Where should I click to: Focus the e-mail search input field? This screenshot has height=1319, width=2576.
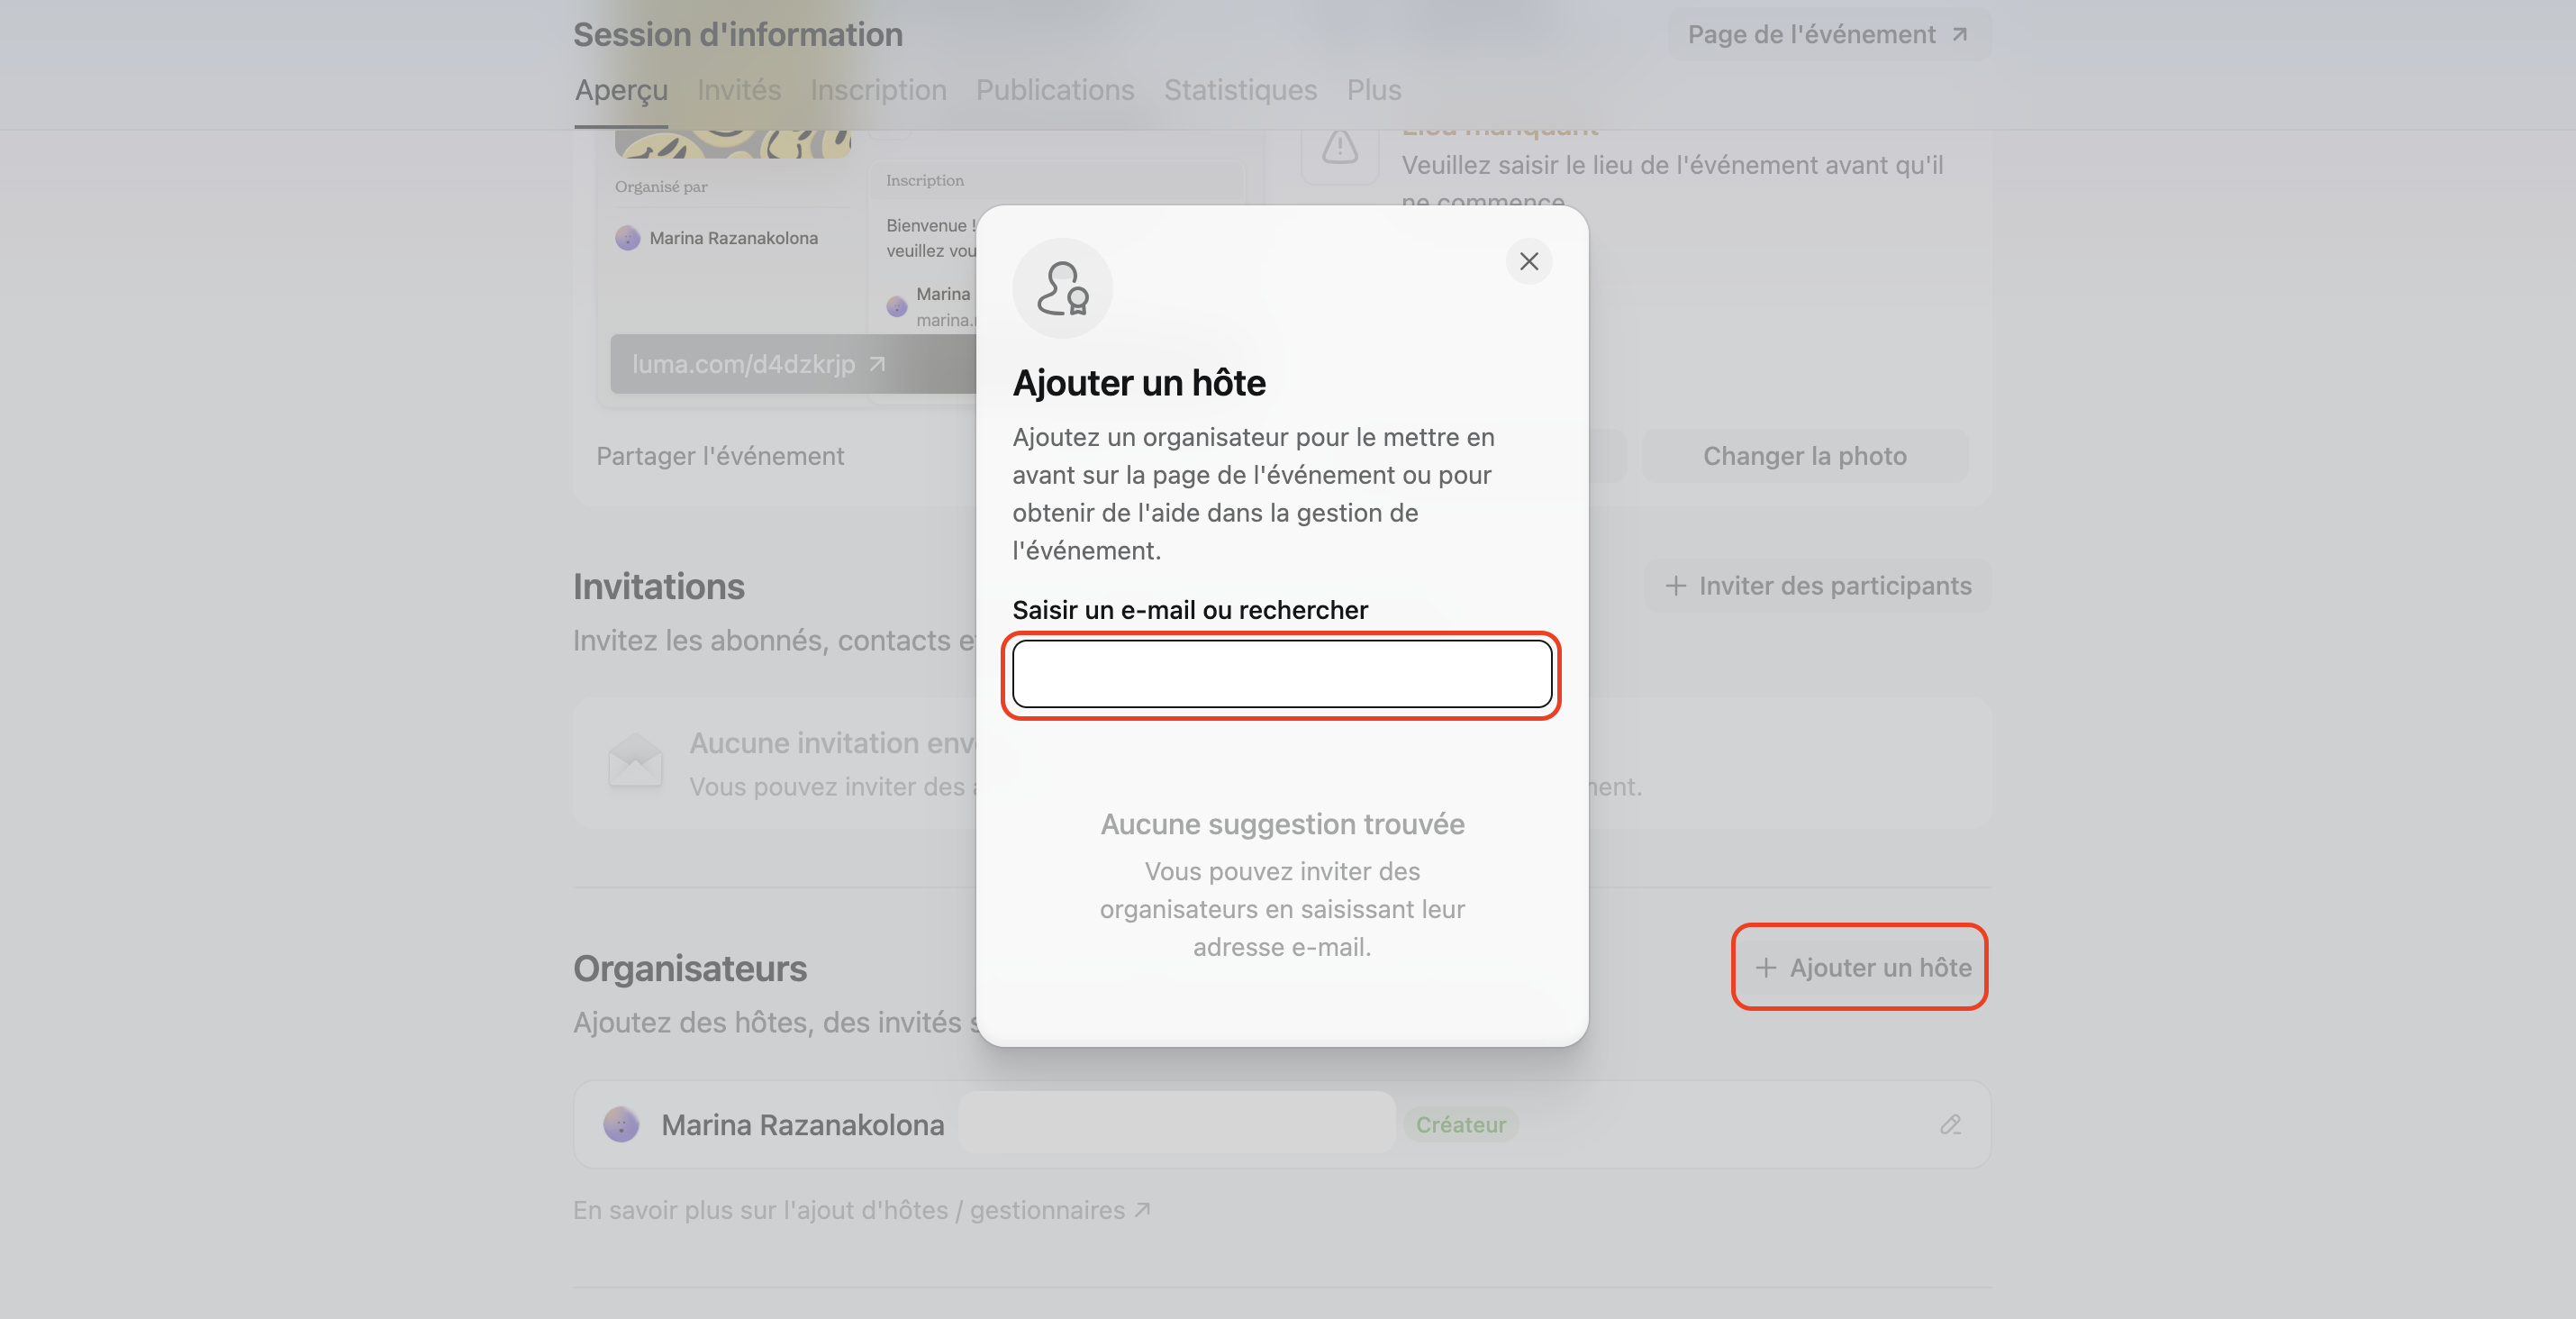click(1281, 674)
